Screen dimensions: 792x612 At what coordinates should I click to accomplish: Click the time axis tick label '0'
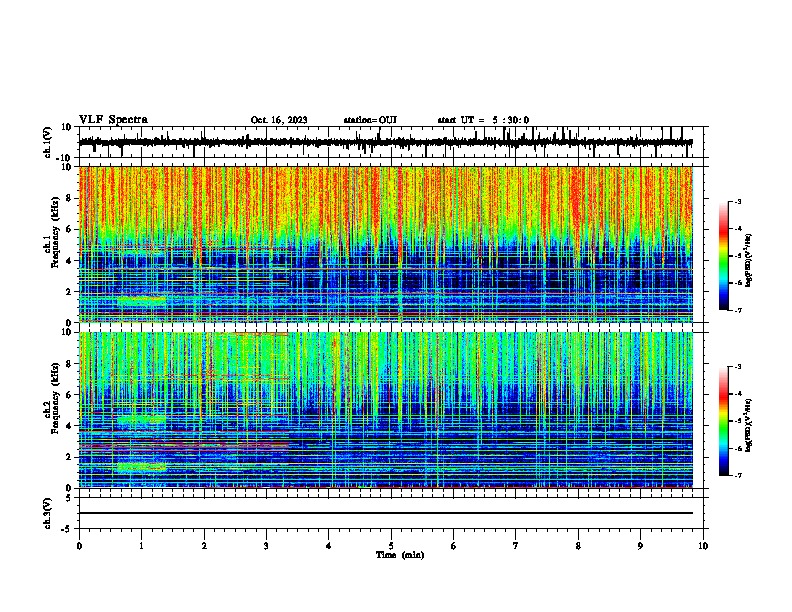coord(79,546)
